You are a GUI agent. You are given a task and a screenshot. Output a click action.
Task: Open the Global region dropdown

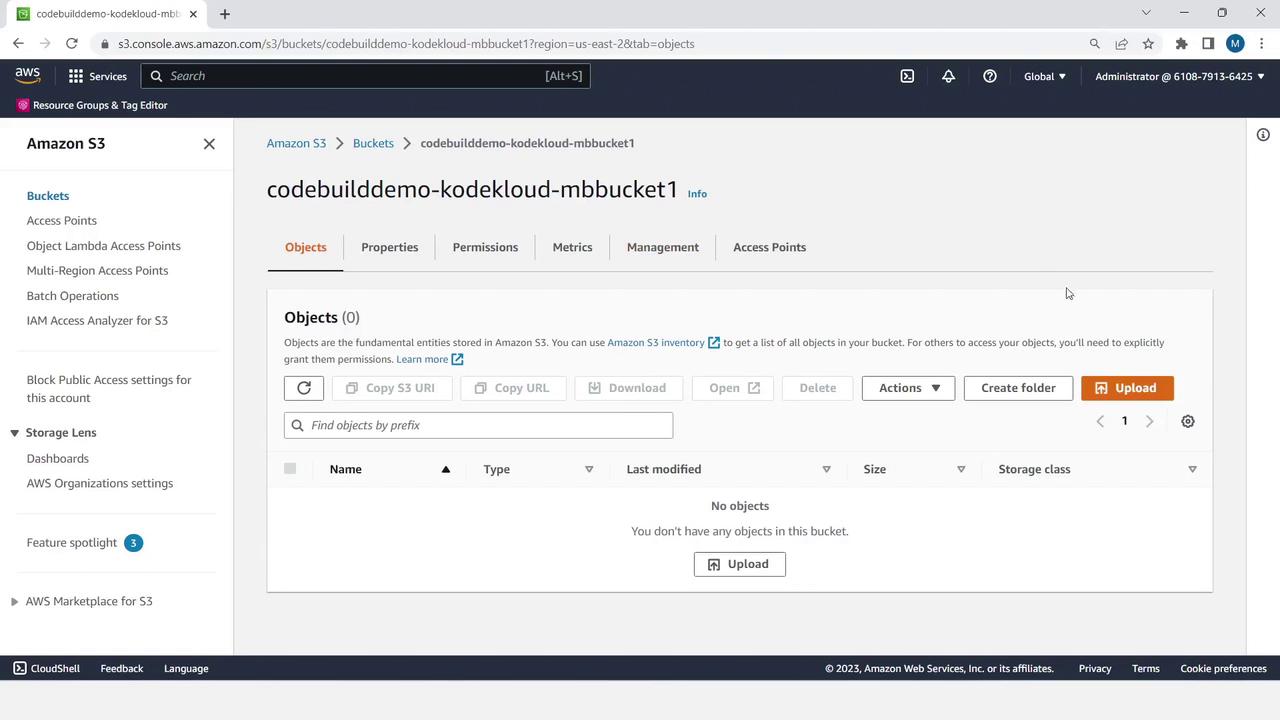tap(1045, 76)
